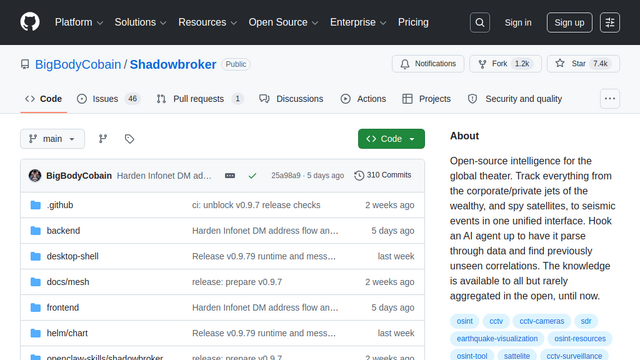Click the Notifications bell icon

(x=404, y=64)
